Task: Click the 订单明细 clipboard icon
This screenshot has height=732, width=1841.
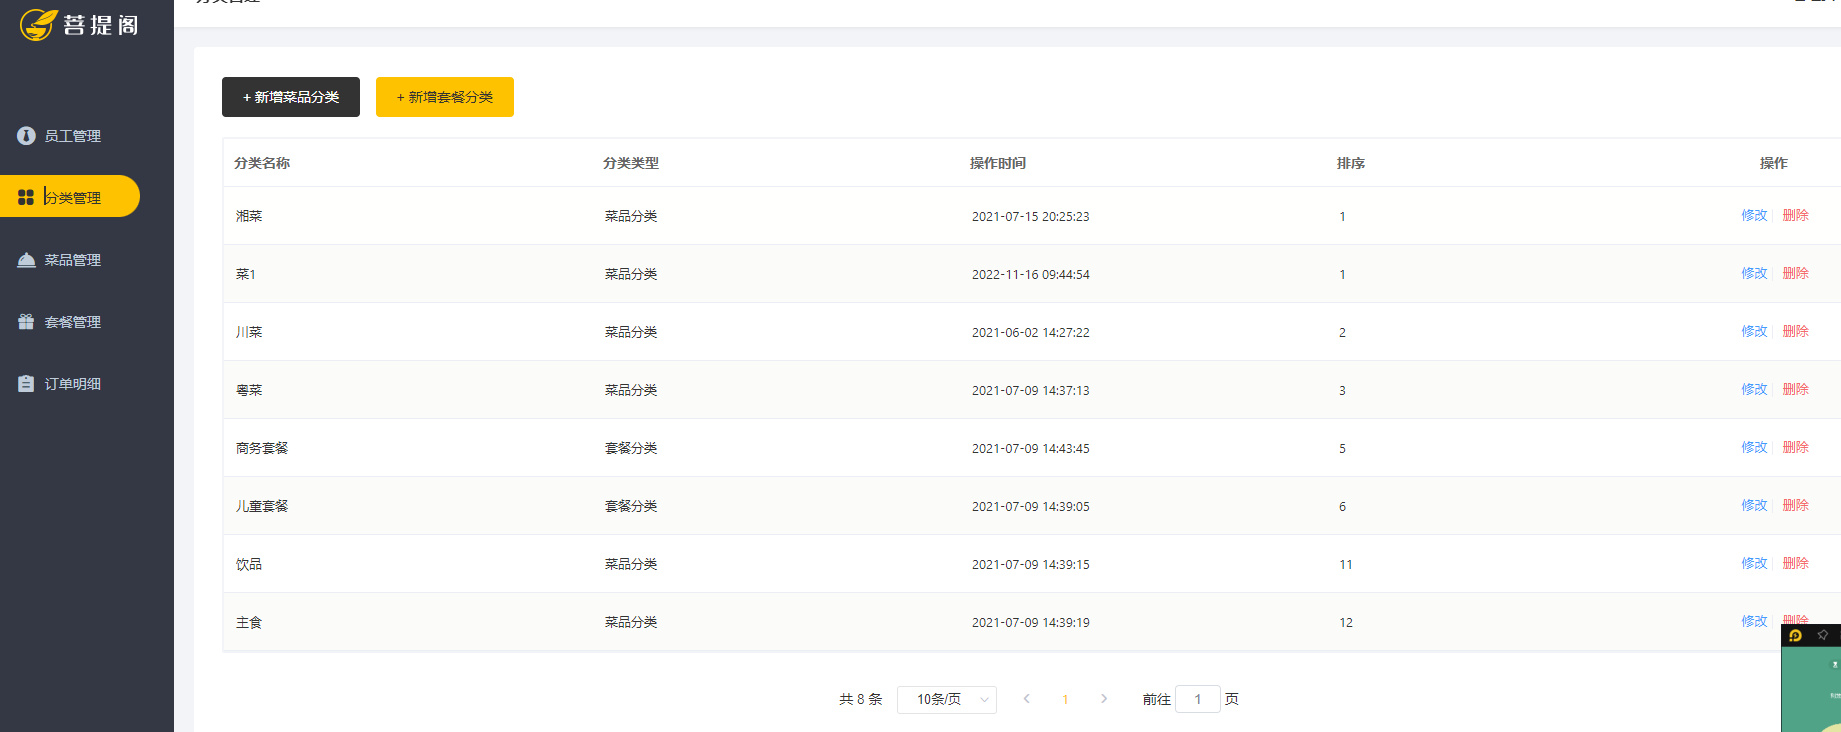Action: (26, 384)
